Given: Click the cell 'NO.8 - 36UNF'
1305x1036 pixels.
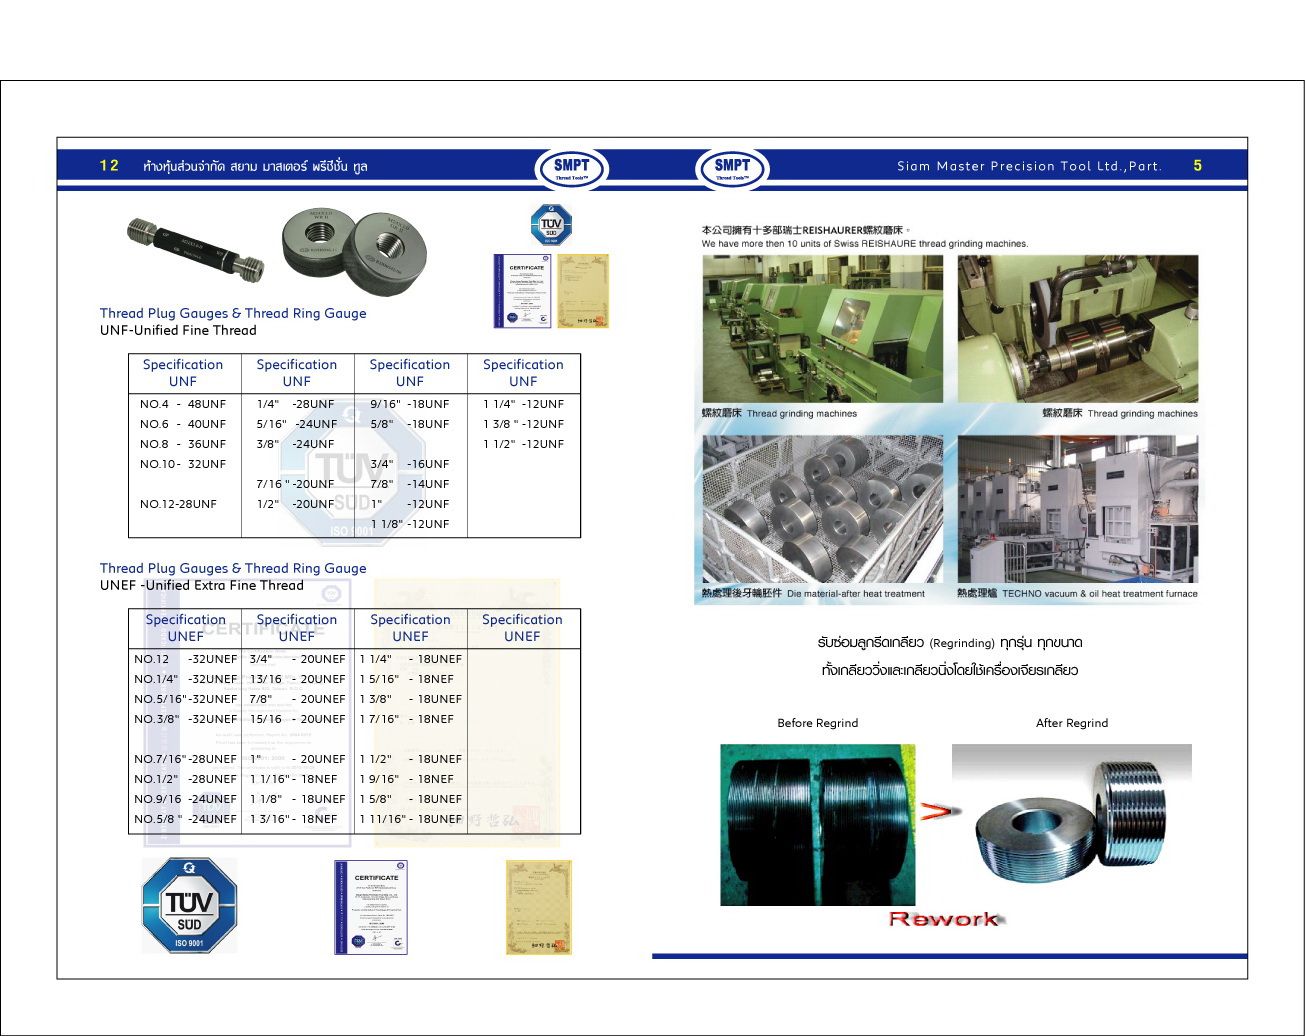Looking at the screenshot, I should click(x=183, y=444).
